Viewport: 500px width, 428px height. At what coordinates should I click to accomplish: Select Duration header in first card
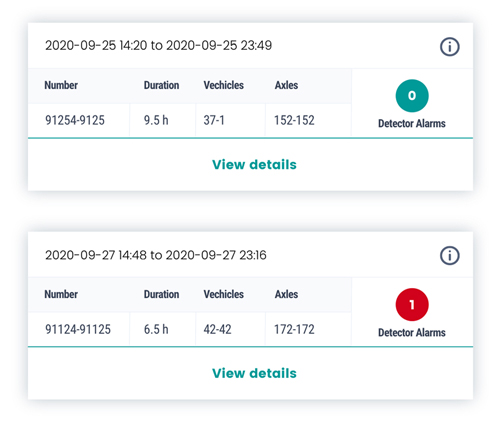click(161, 85)
